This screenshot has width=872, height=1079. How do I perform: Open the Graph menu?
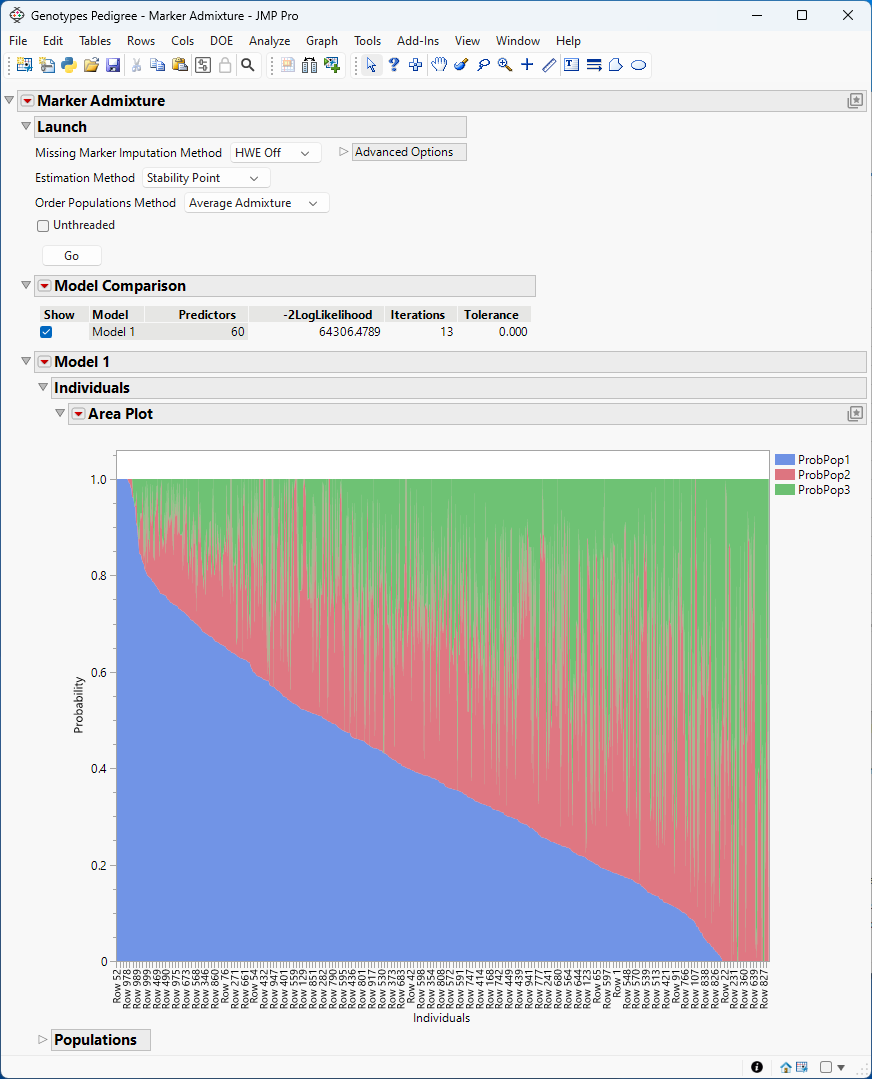pyautogui.click(x=321, y=41)
